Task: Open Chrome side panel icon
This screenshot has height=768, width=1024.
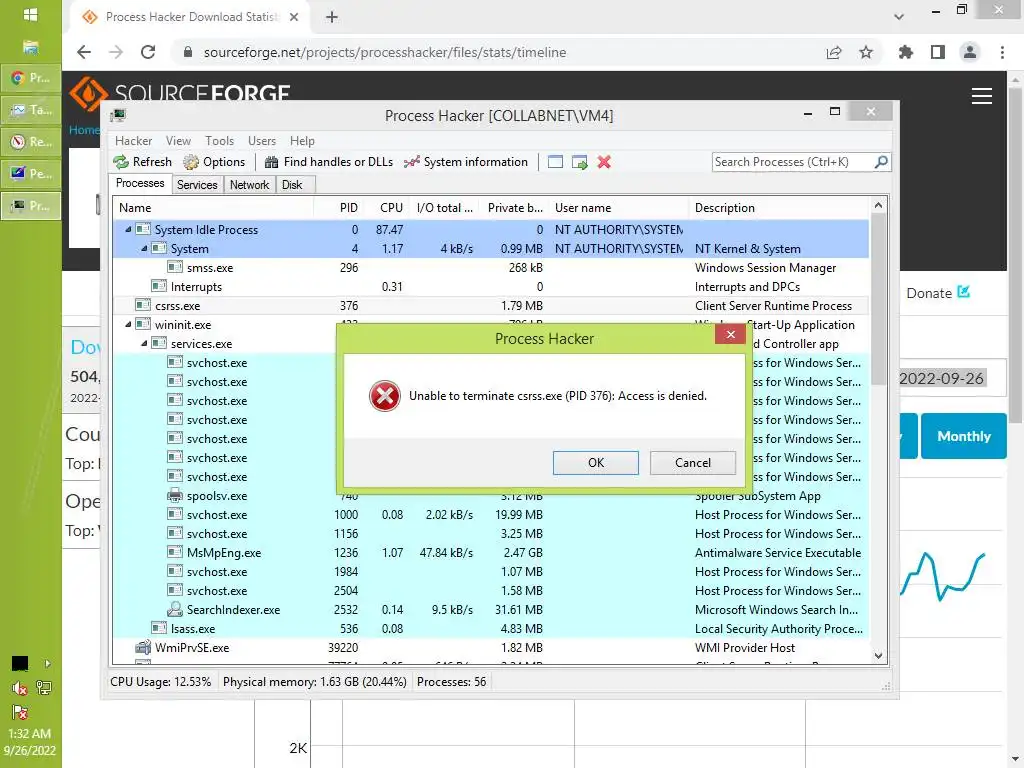Action: click(x=938, y=52)
